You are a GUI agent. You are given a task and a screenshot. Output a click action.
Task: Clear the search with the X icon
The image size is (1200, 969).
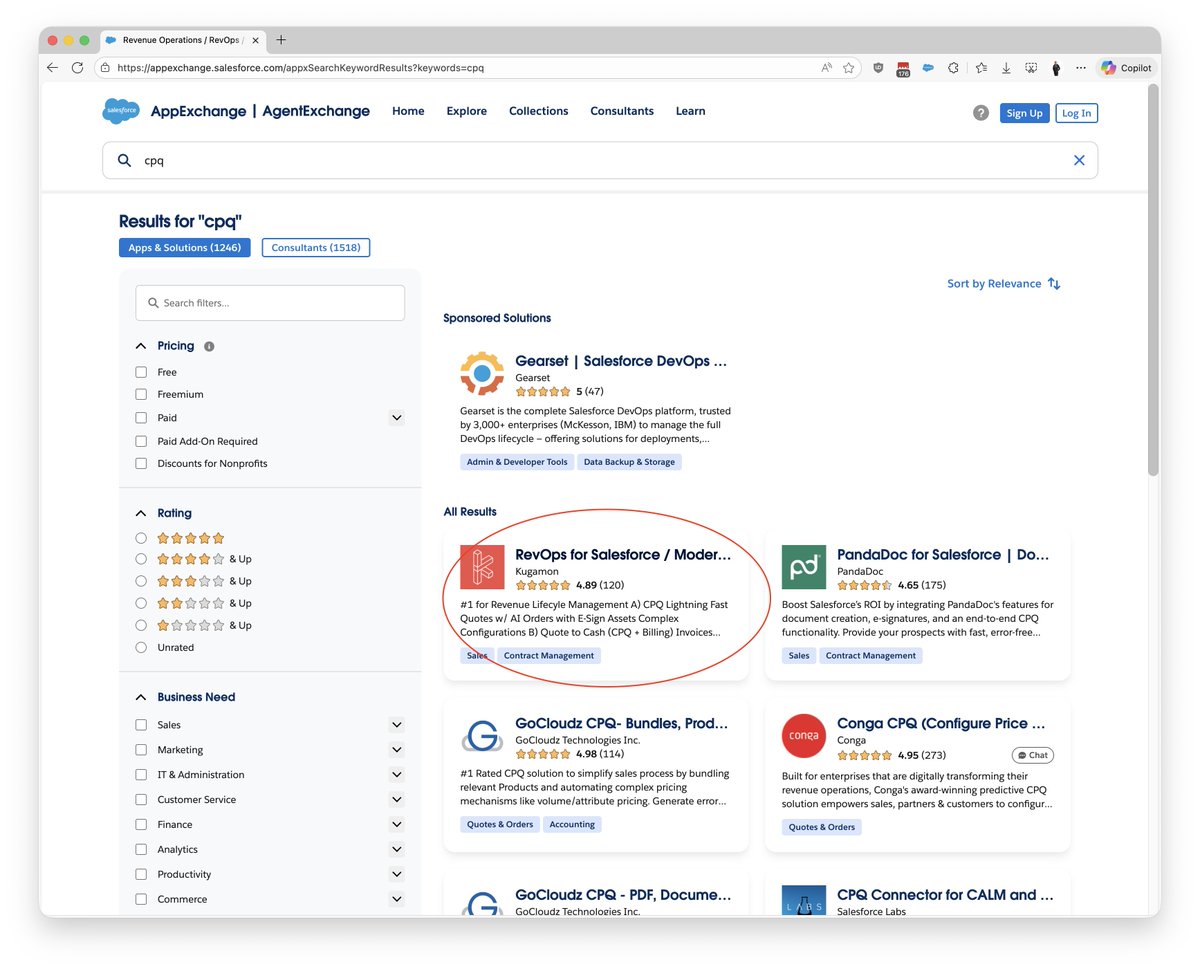[1079, 160]
